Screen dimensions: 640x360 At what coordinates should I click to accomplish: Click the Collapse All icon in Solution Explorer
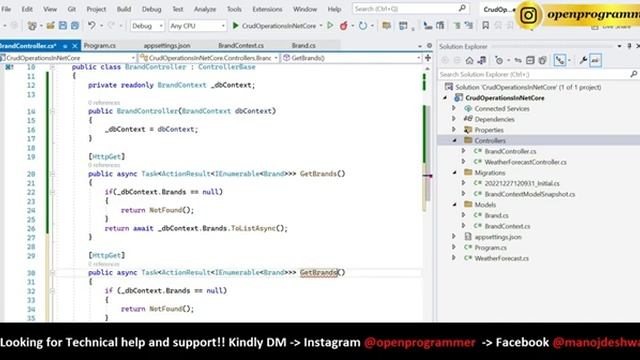pyautogui.click(x=530, y=60)
